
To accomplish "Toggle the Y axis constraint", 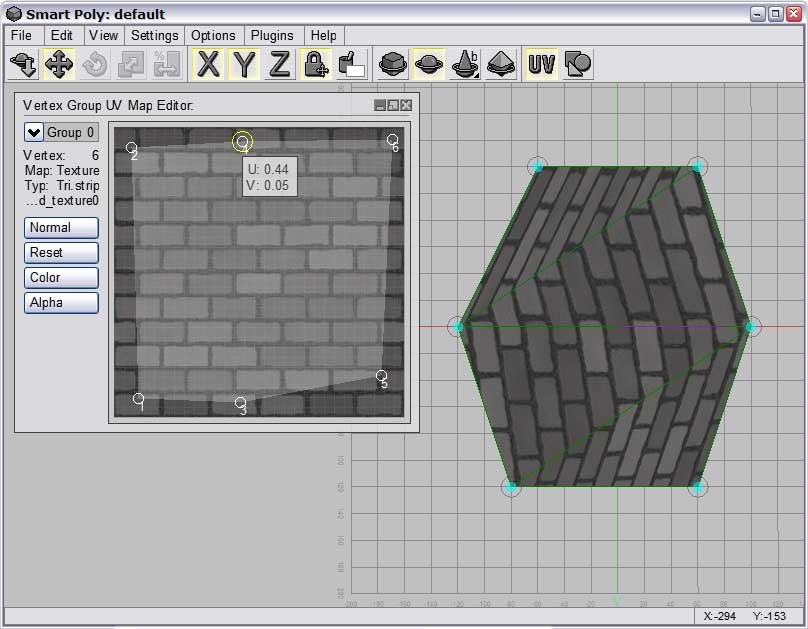I will click(x=244, y=64).
